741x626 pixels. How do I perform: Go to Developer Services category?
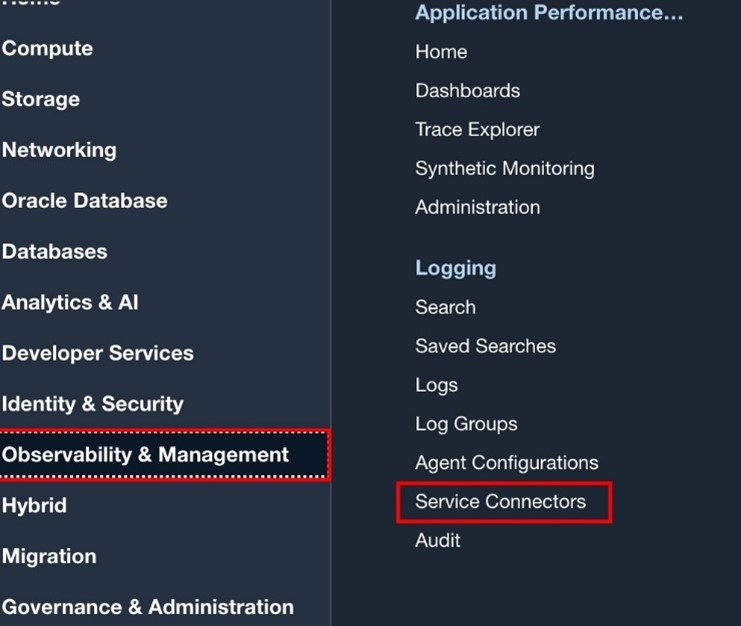click(x=98, y=353)
